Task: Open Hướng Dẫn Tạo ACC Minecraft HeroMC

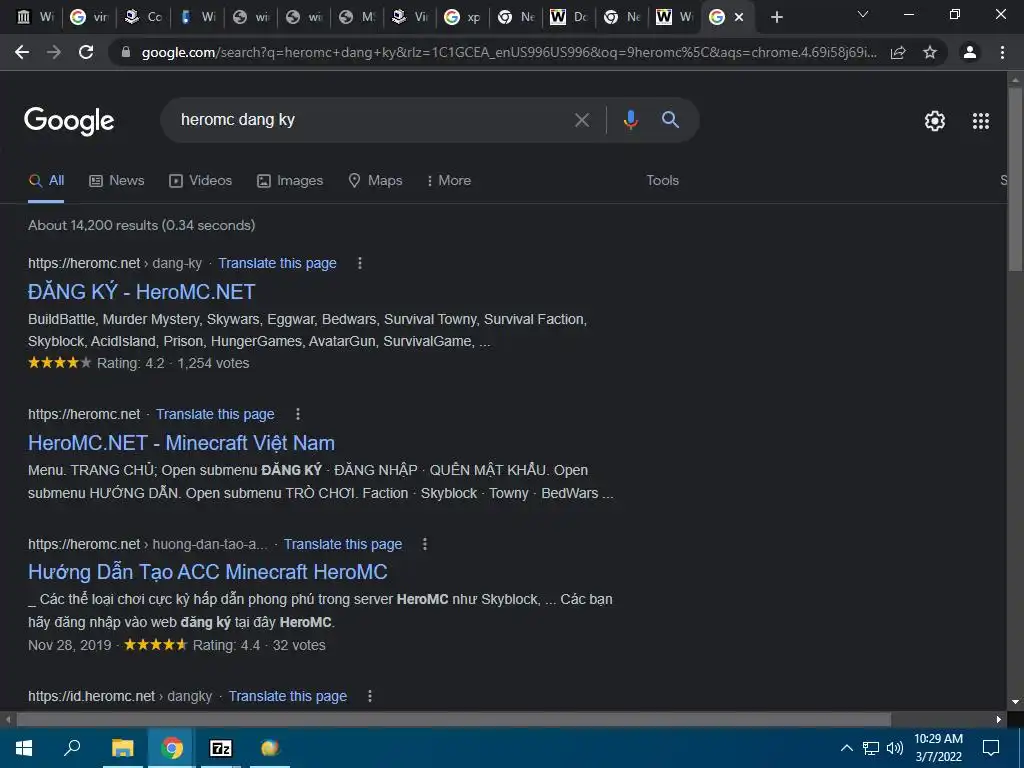Action: click(208, 572)
